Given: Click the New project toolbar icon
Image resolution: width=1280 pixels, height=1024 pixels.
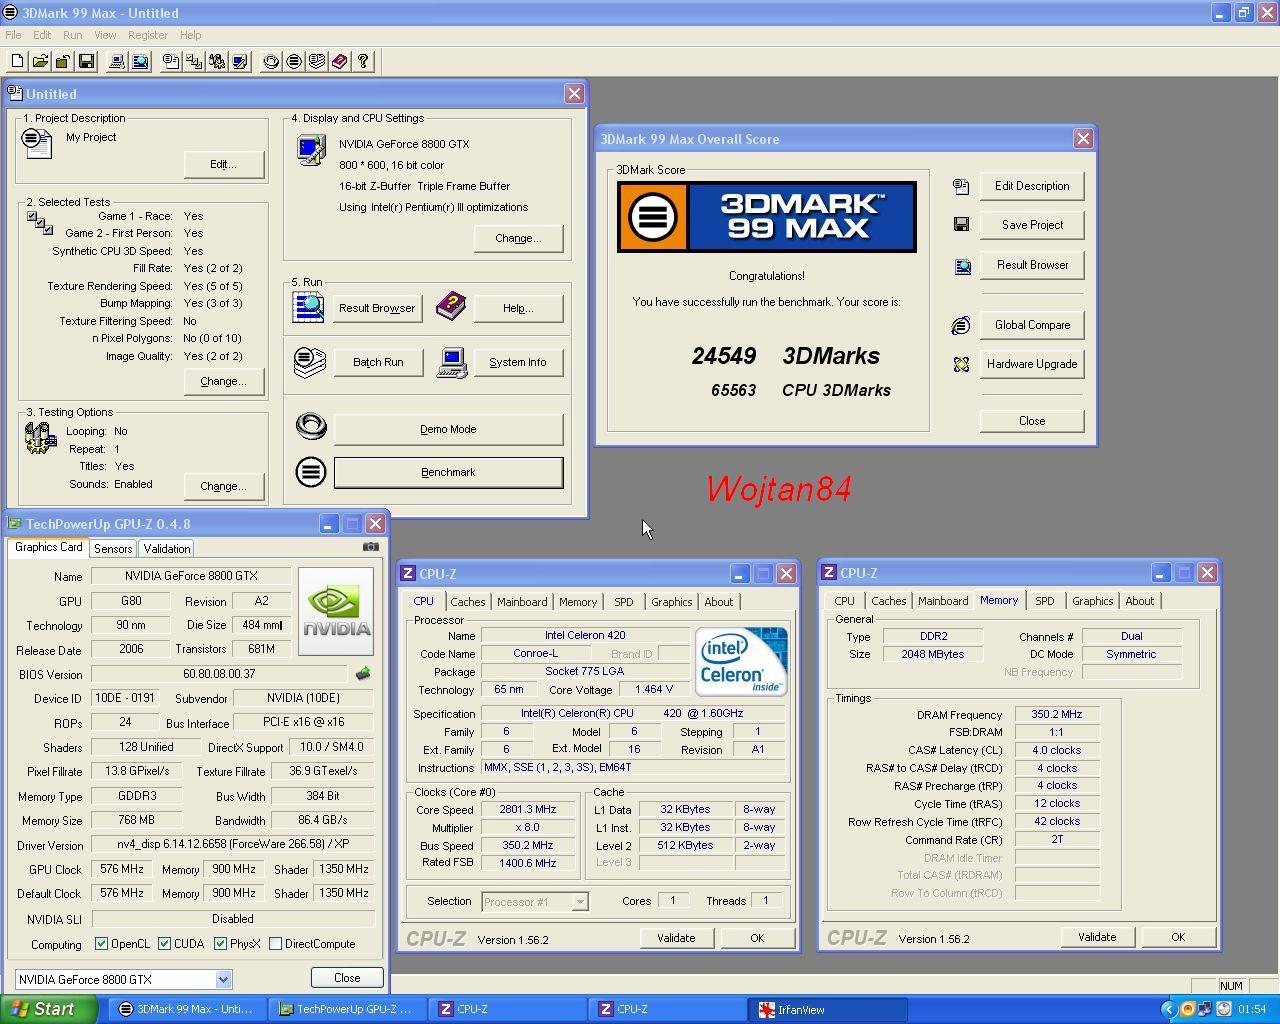Looking at the screenshot, I should (x=17, y=62).
